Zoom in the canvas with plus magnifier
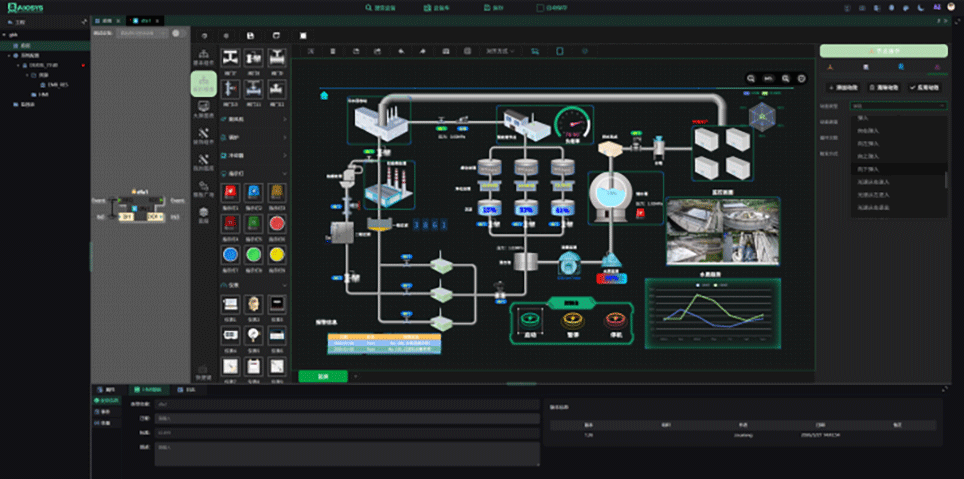Image resolution: width=964 pixels, height=479 pixels. [x=786, y=78]
